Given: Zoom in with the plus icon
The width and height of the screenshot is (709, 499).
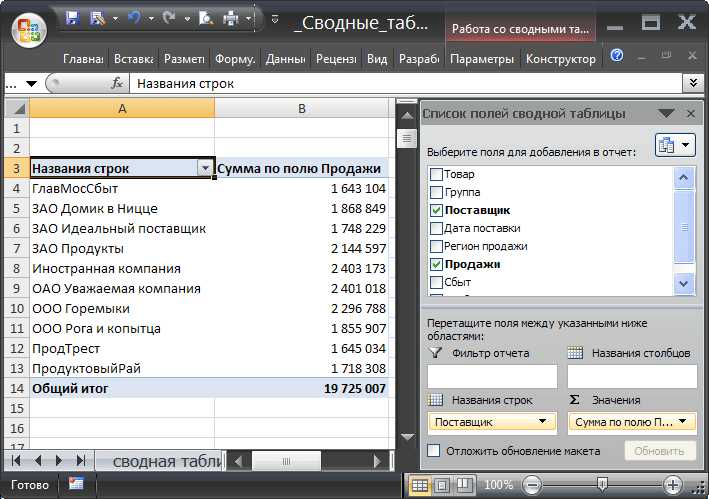Looking at the screenshot, I should 673,485.
